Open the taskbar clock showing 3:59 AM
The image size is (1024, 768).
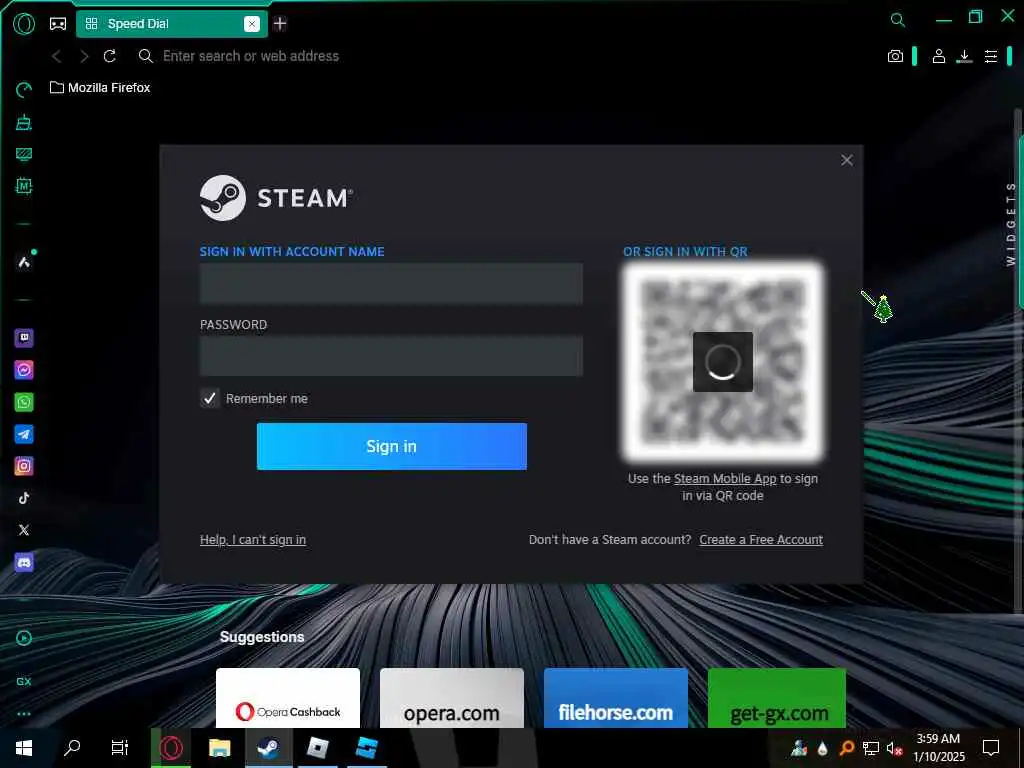[x=938, y=748]
